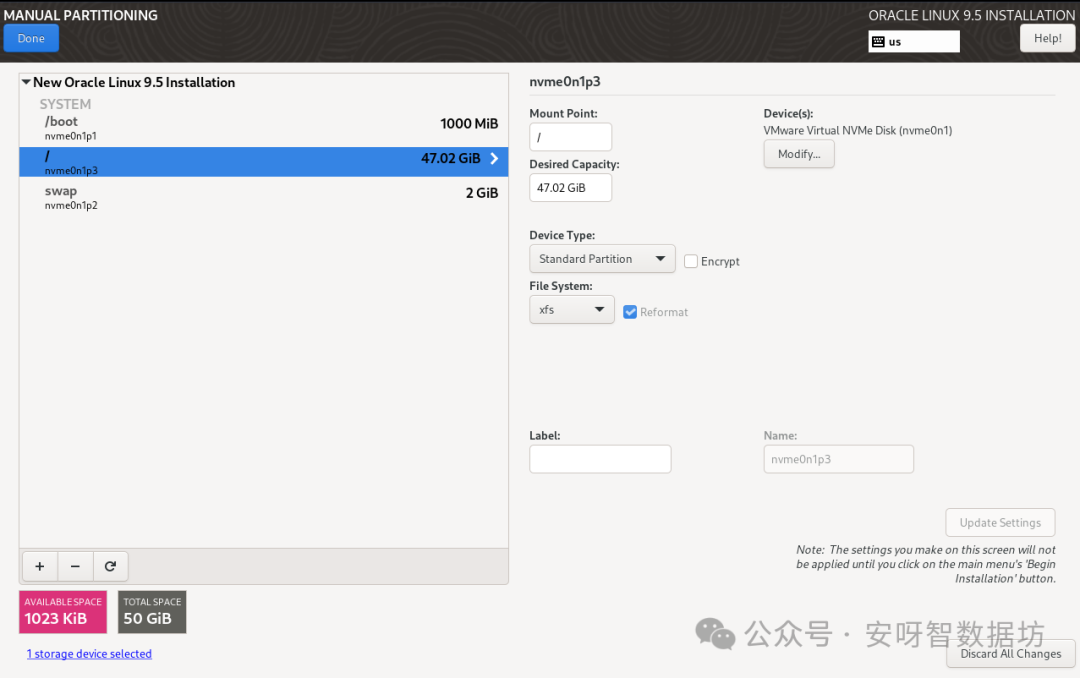Click the remove mount point minus icon
Screen dimensions: 1080x678
pyautogui.click(x=75, y=566)
